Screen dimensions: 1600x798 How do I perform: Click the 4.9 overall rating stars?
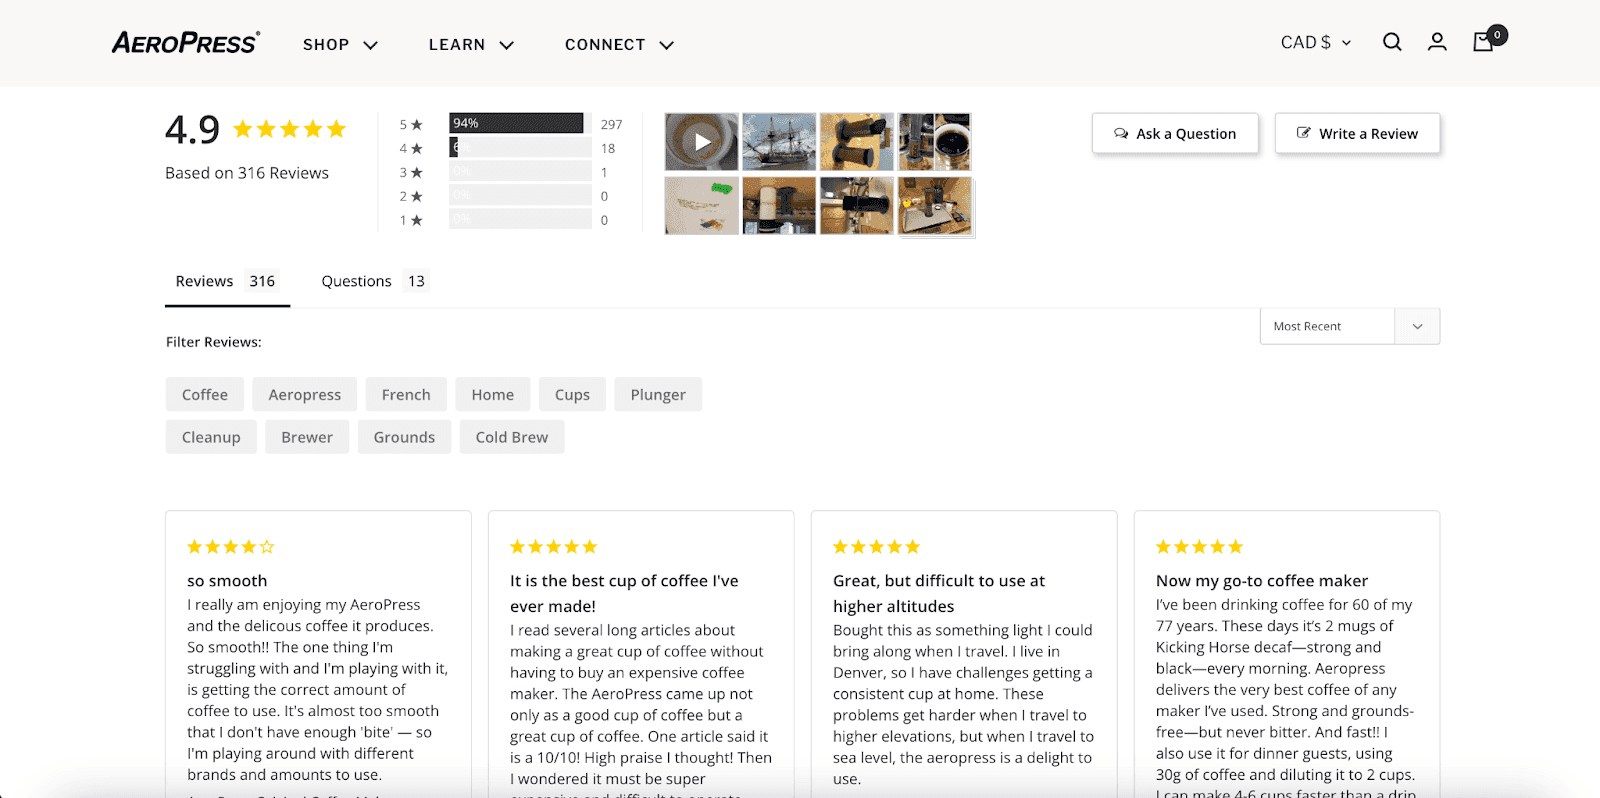289,129
